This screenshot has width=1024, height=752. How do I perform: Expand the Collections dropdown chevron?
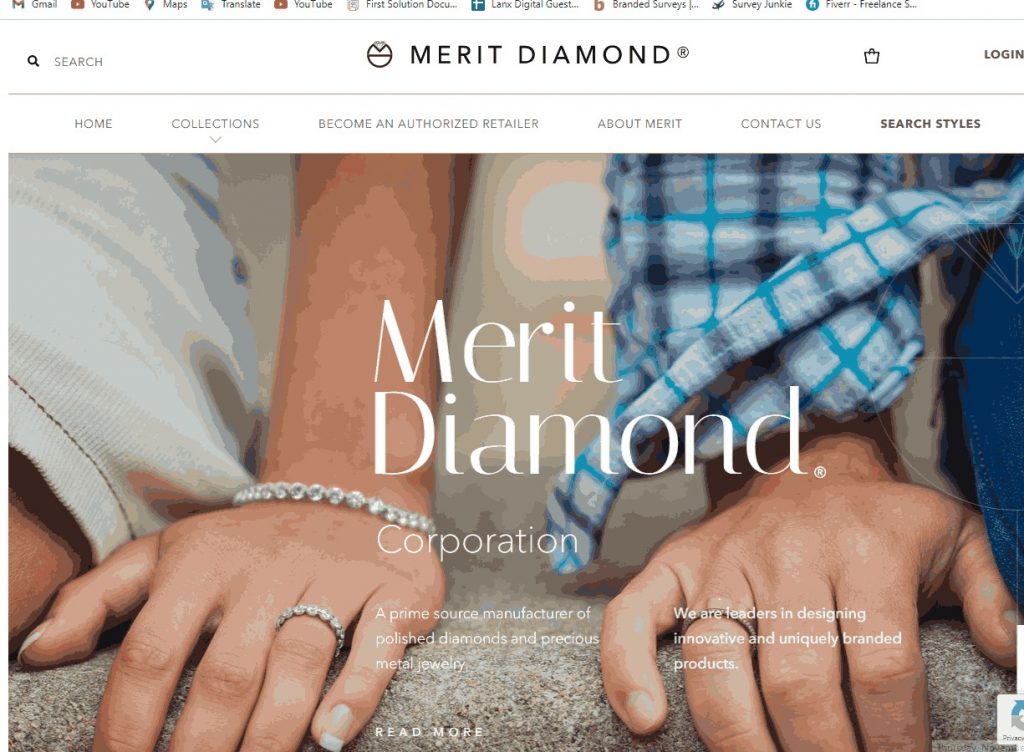216,140
